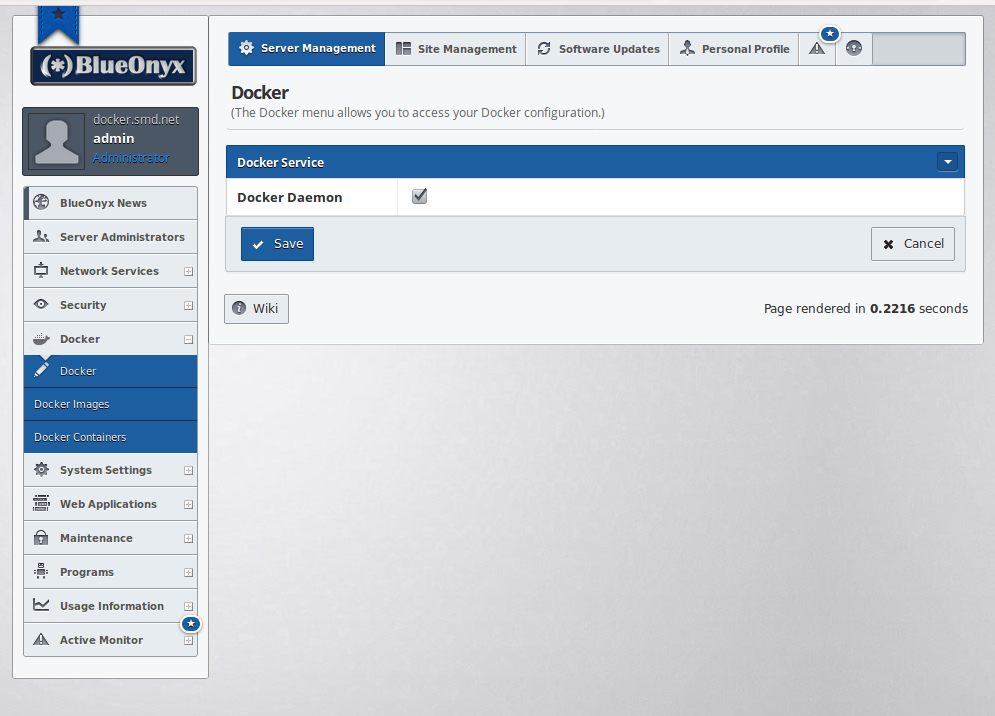
Task: Expand the Maintenance menu plus
Action: (188, 539)
